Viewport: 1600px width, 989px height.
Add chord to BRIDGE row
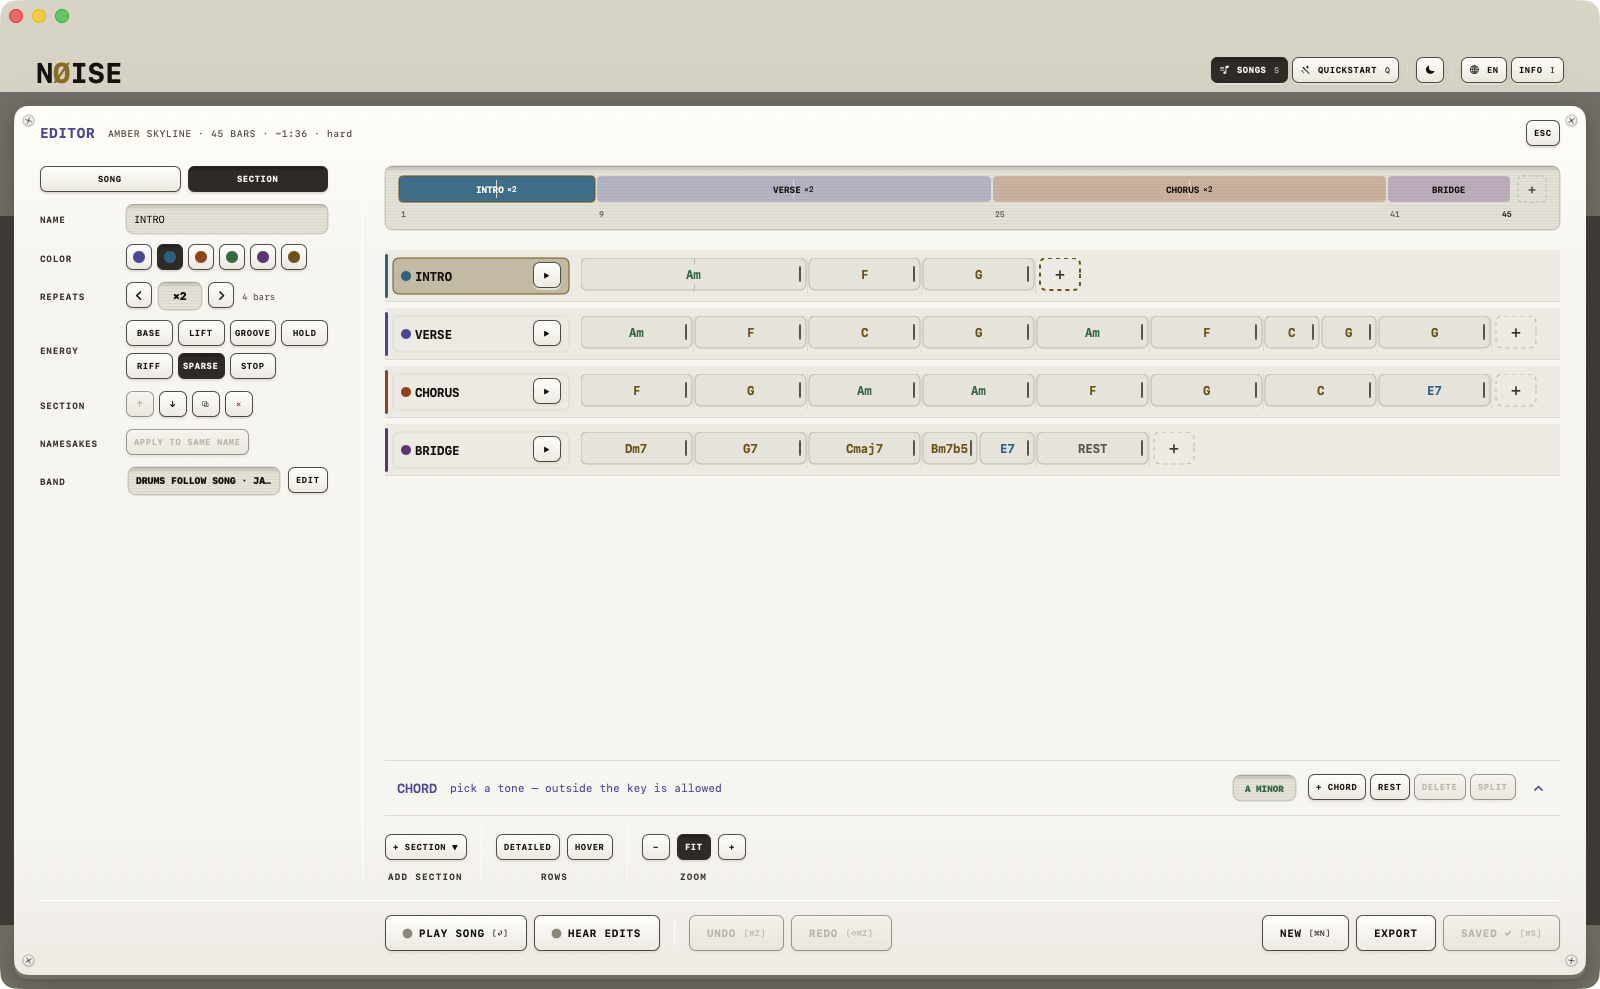pyautogui.click(x=1174, y=449)
